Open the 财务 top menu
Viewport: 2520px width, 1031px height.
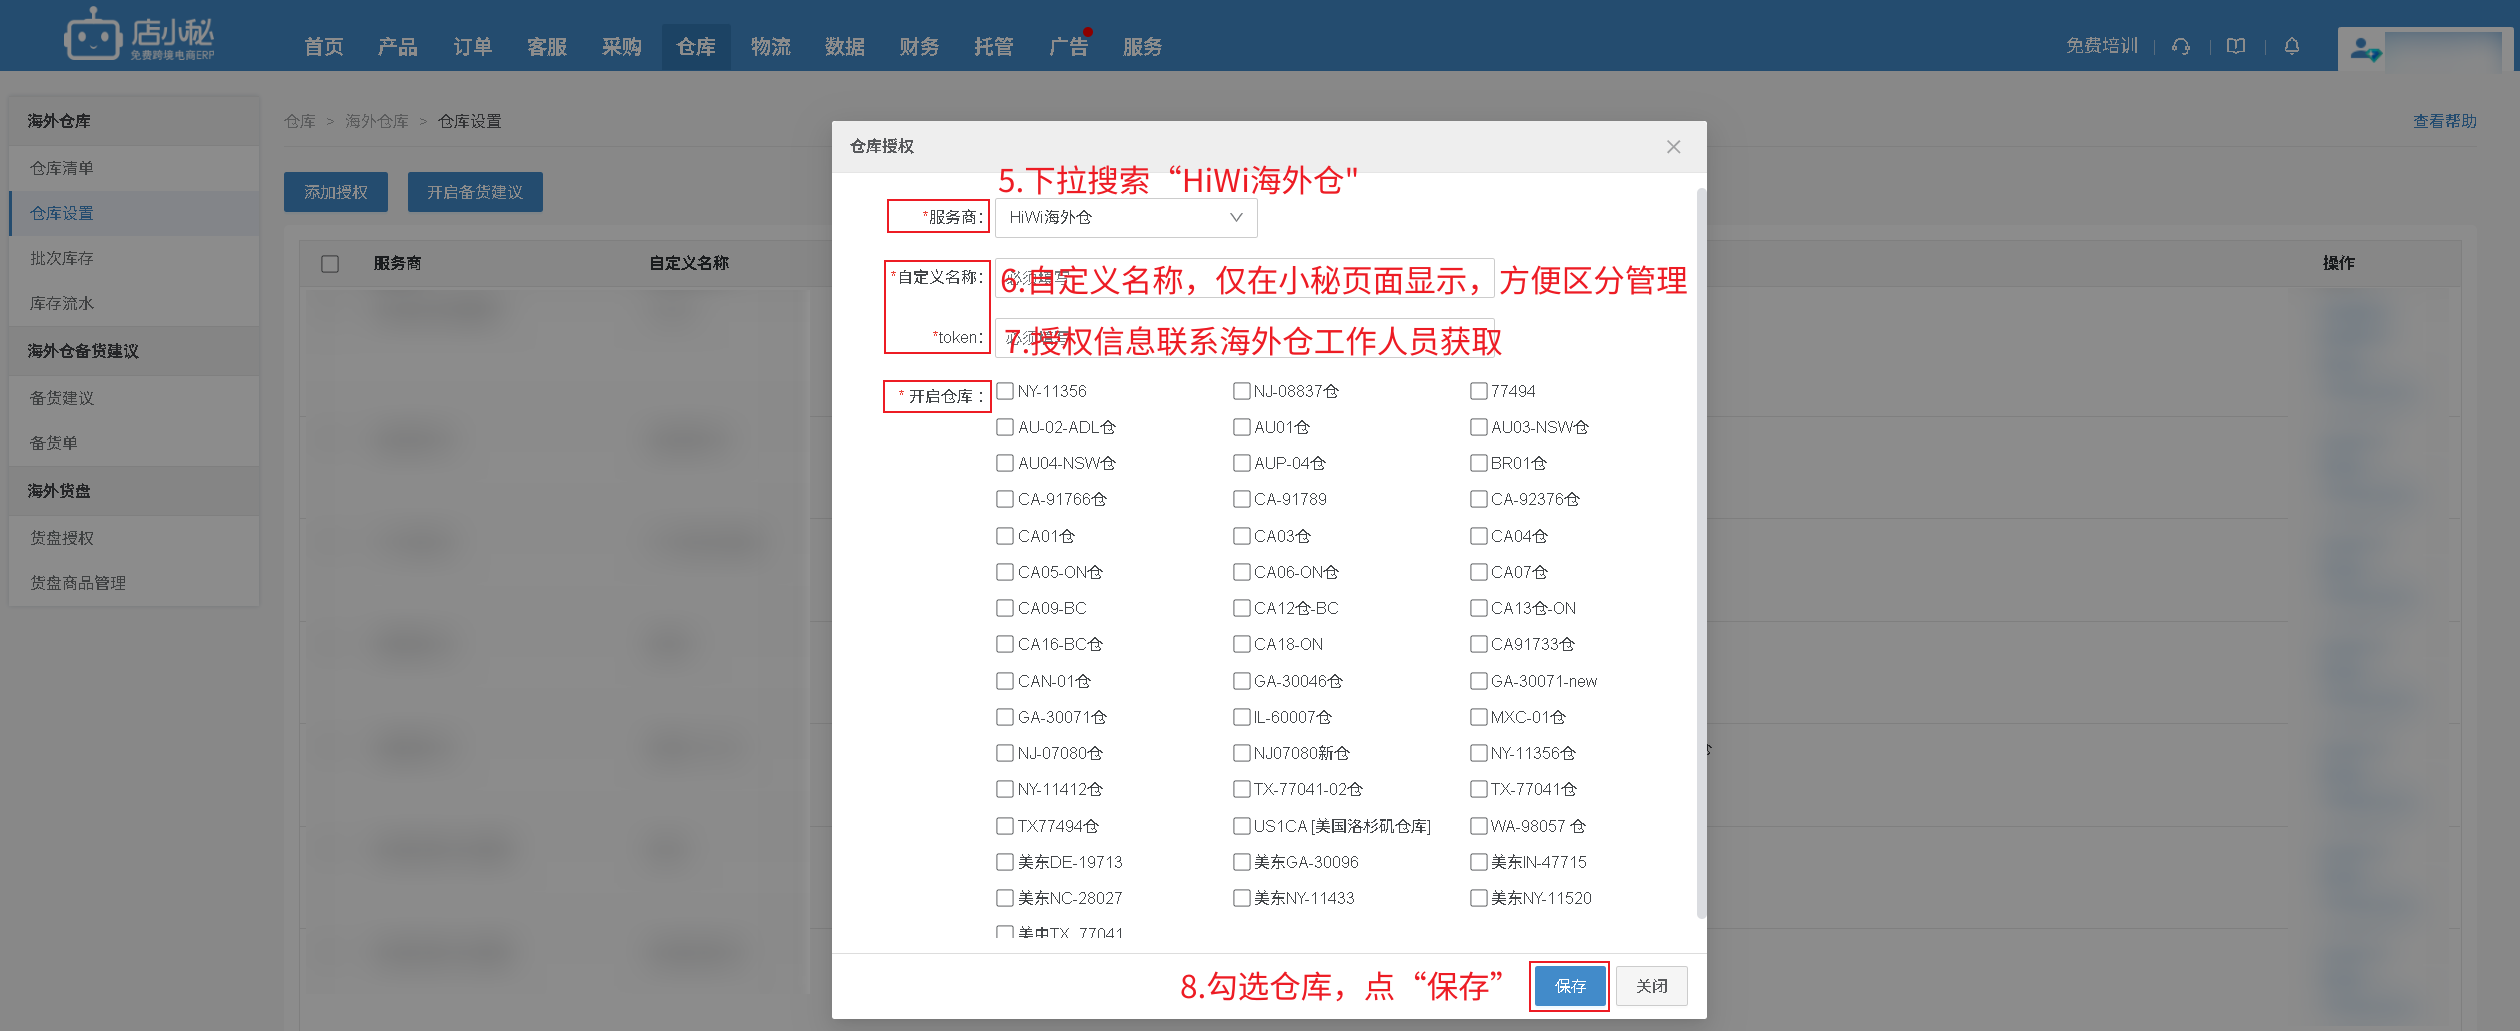click(919, 47)
